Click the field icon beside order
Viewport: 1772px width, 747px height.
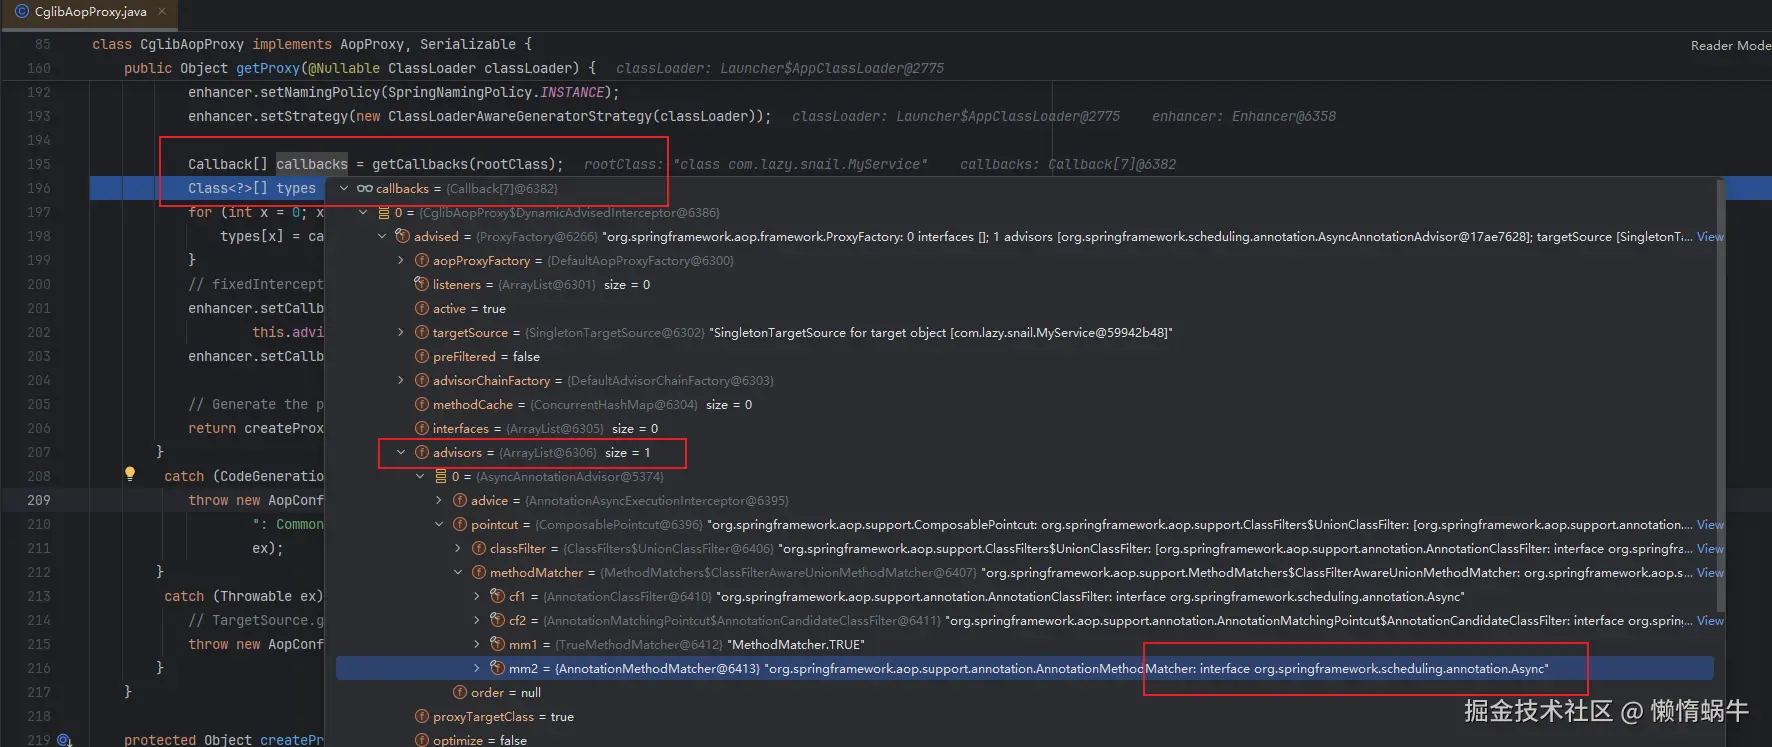tap(459, 692)
